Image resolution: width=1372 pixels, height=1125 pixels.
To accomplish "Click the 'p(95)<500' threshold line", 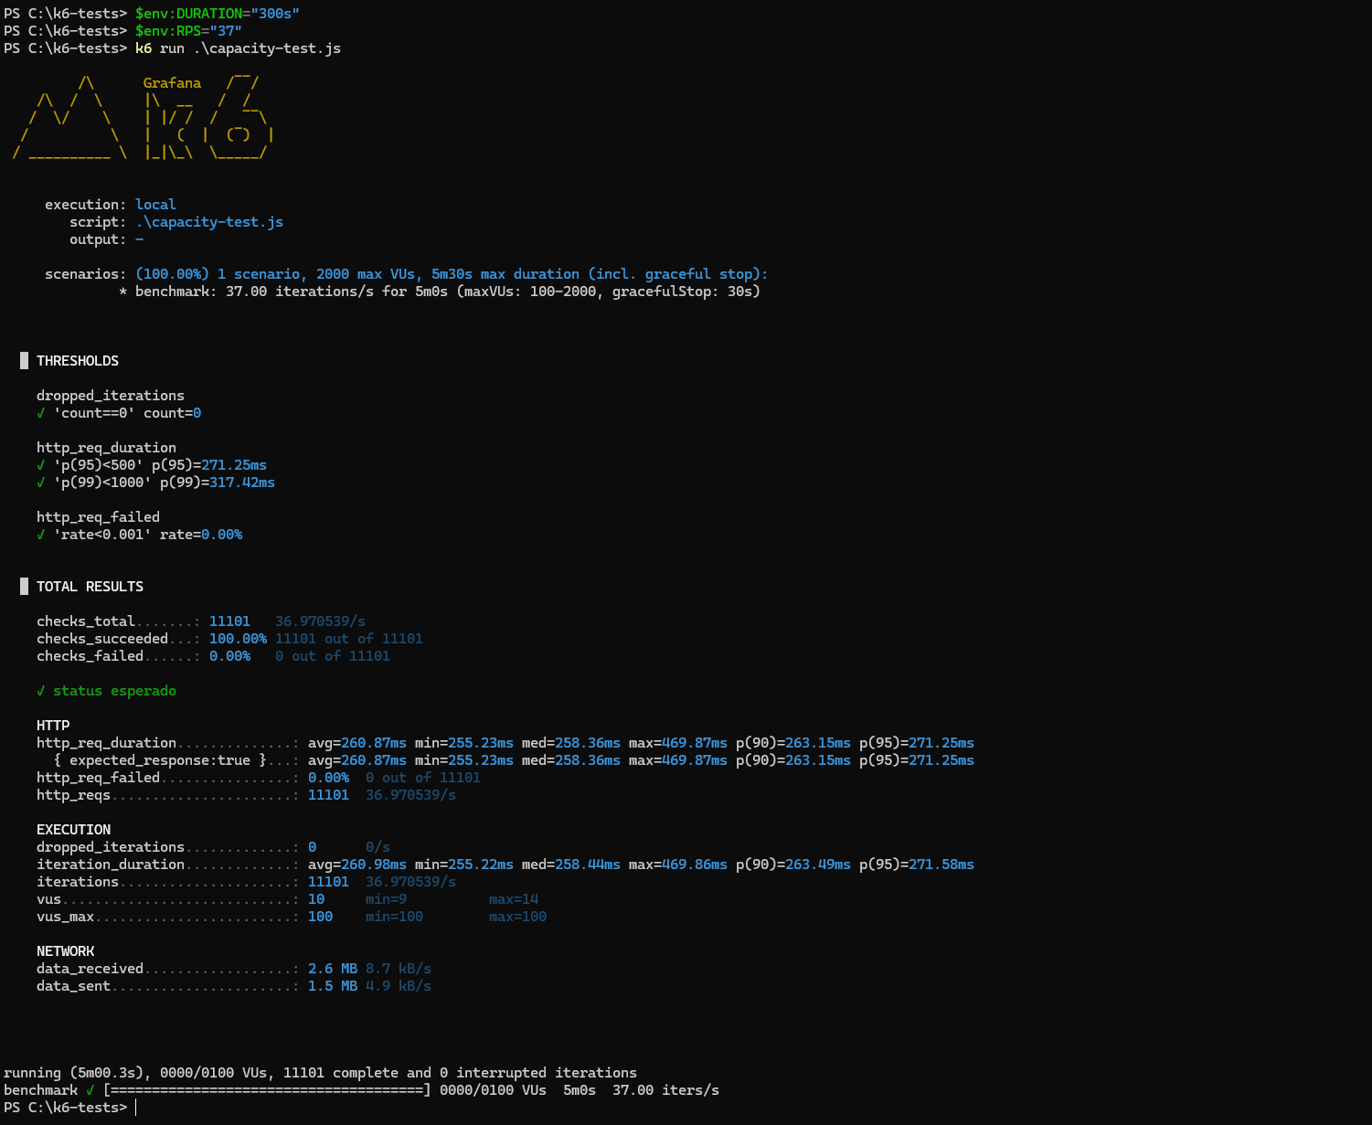I will [x=152, y=465].
